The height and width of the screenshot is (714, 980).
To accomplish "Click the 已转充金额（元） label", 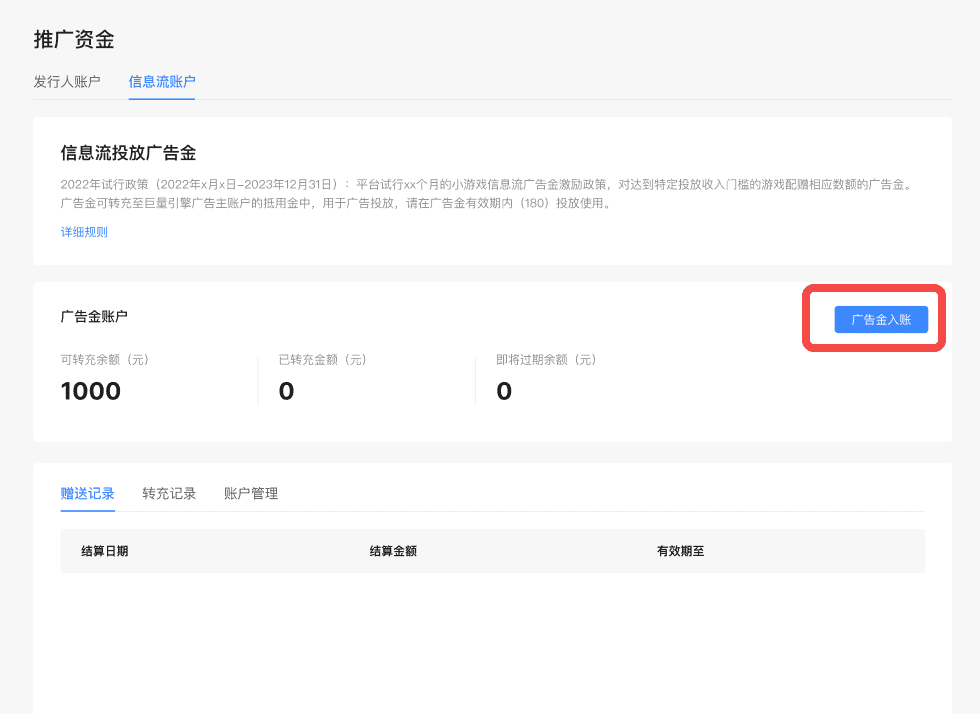I will 323,360.
